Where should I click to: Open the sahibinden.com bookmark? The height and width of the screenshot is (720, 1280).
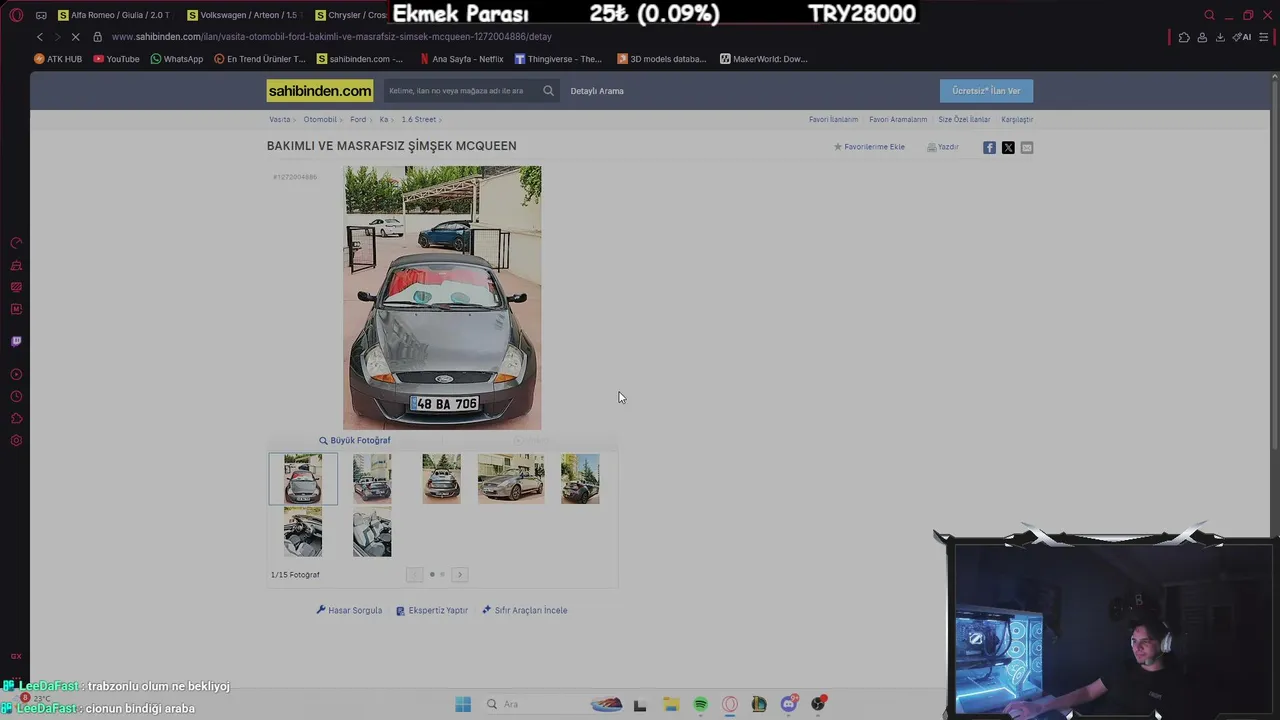360,59
